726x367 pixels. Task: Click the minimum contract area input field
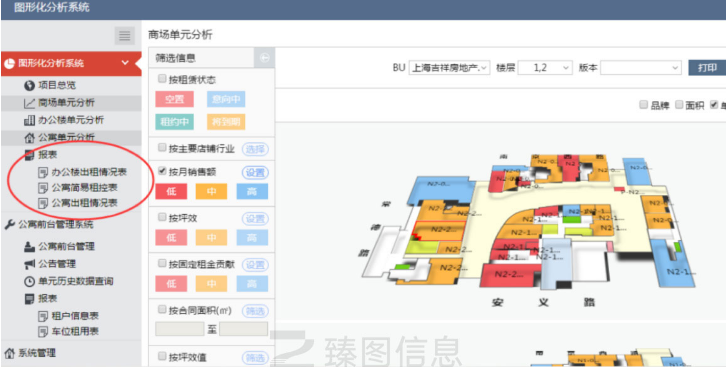tap(180, 329)
